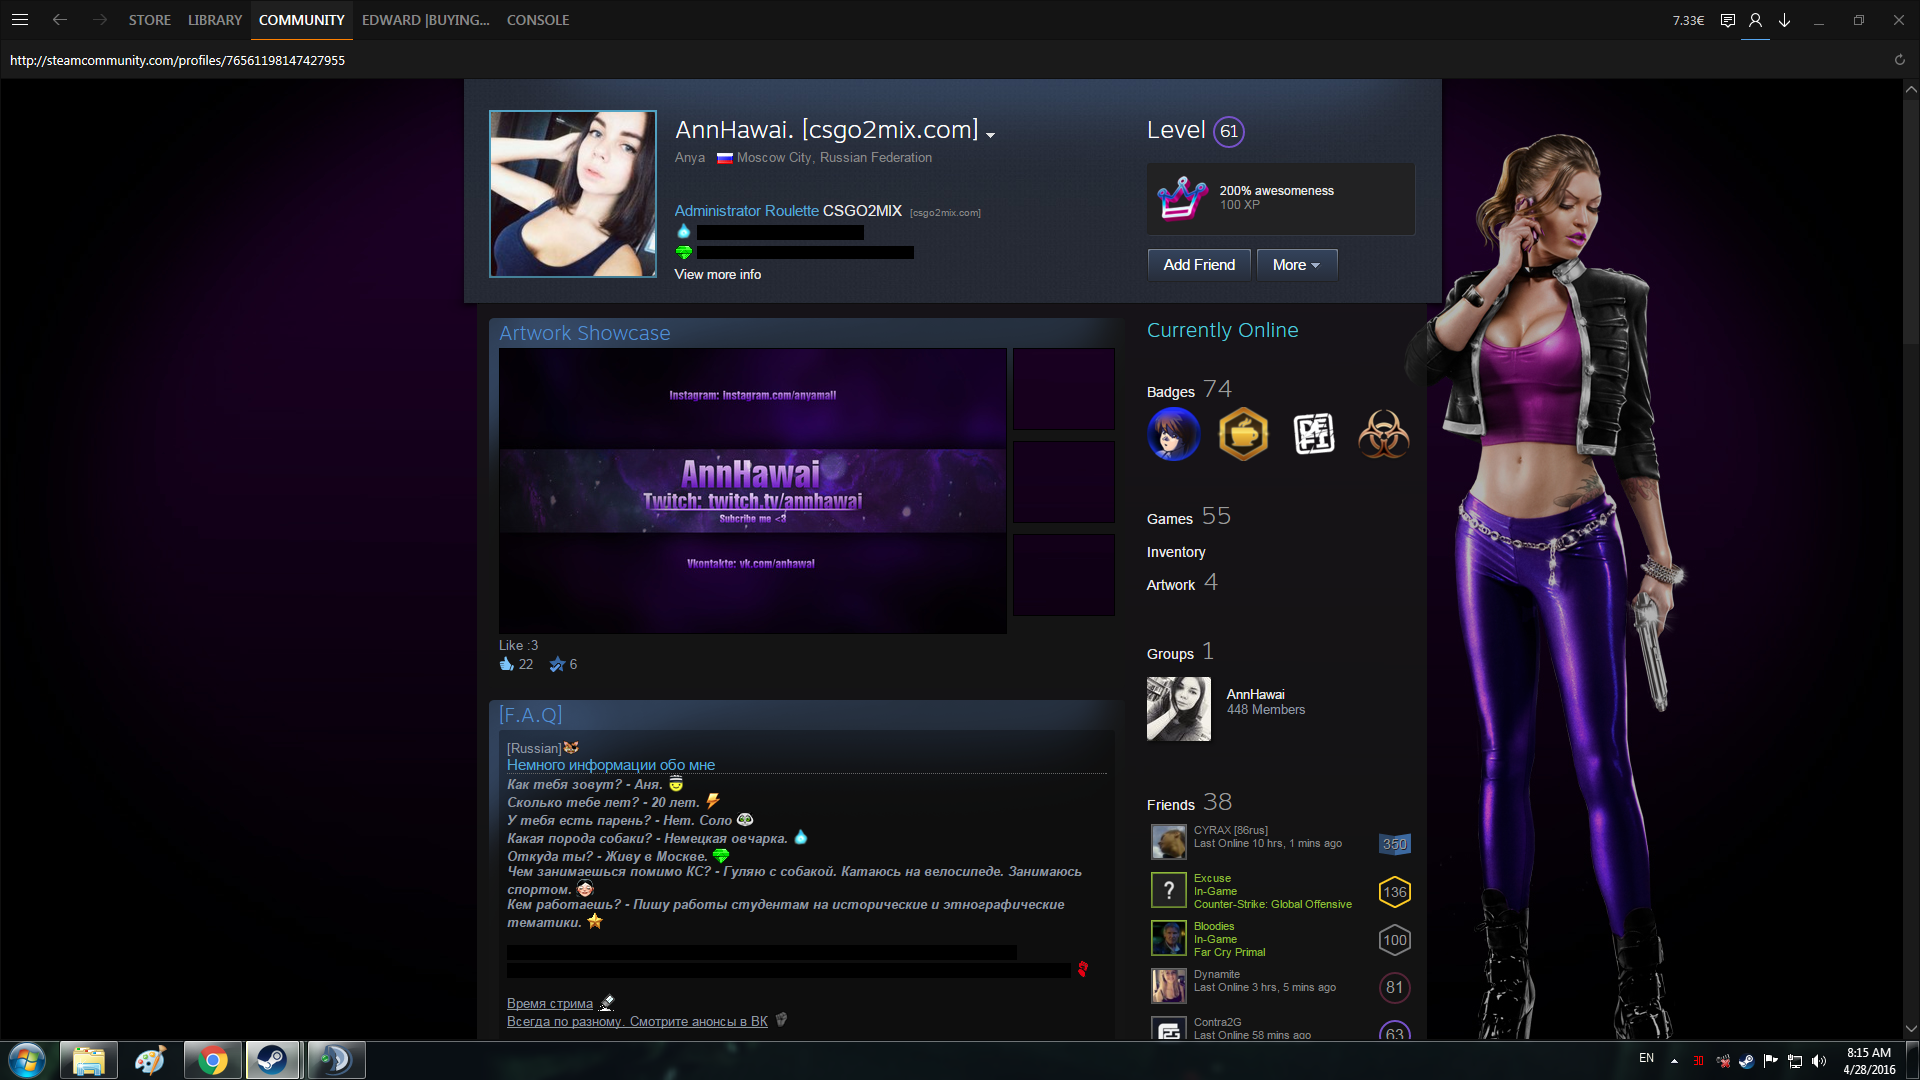Open the friends chat icon

click(x=1727, y=20)
